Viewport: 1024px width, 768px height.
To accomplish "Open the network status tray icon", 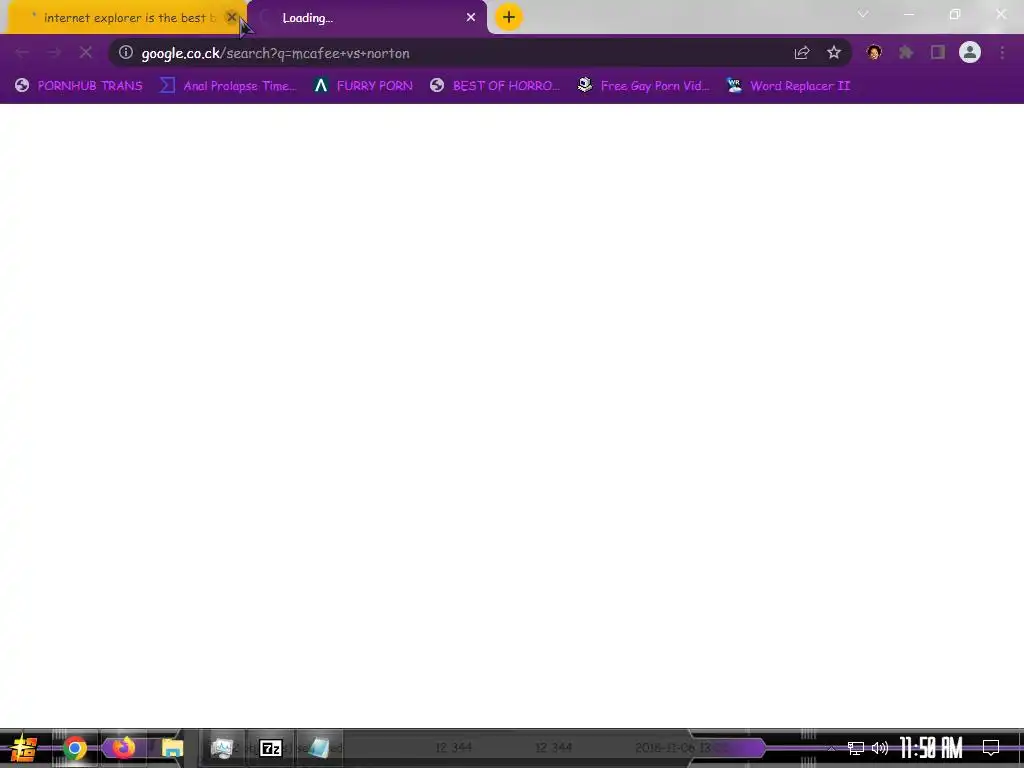I will (x=856, y=748).
